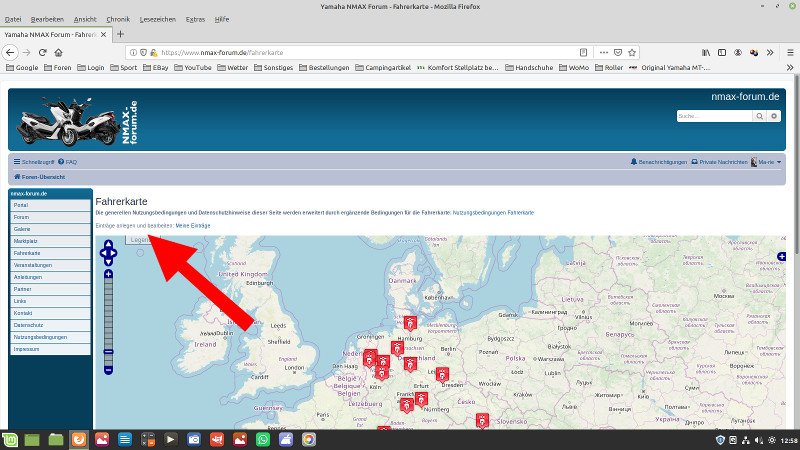Show more bookmarks via overflow chevron

pyautogui.click(x=789, y=68)
